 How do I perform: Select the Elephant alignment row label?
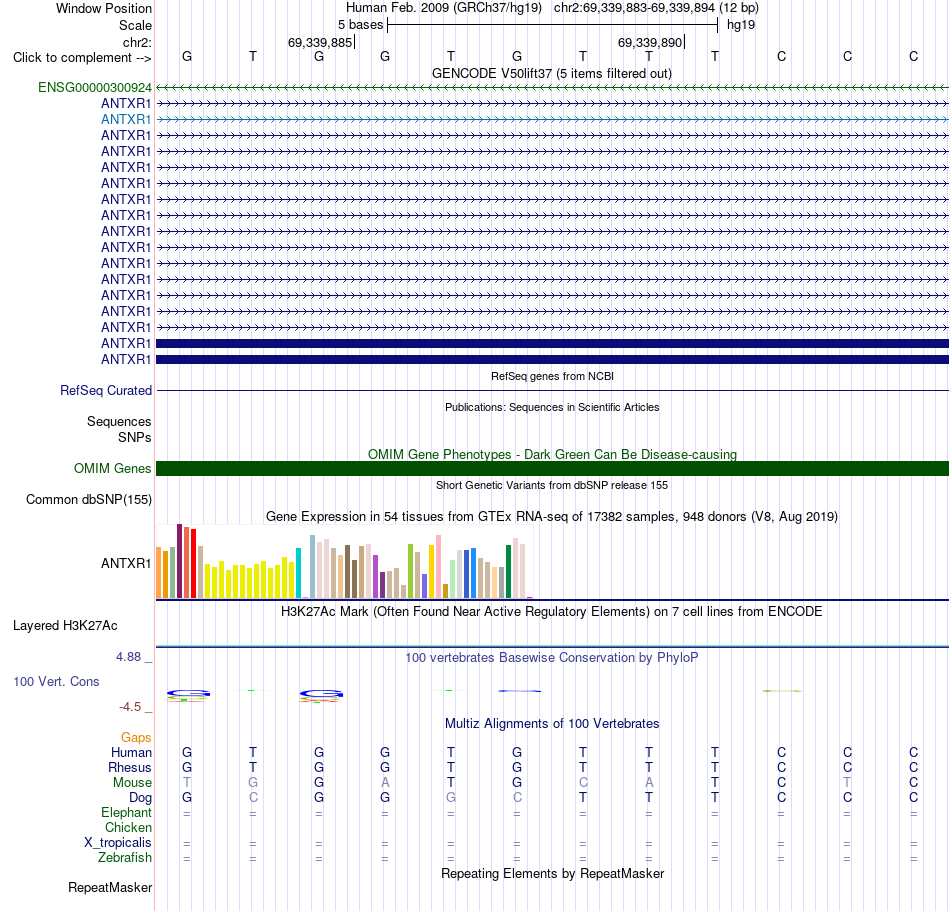(x=126, y=812)
